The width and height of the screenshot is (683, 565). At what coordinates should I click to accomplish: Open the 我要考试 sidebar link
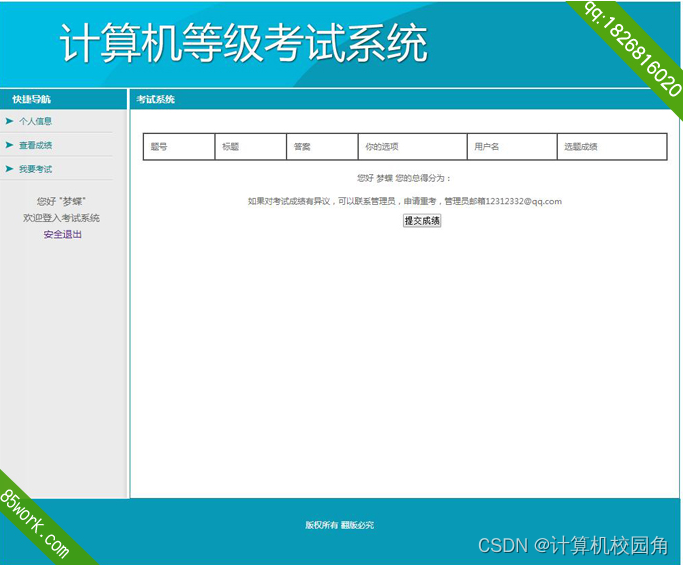[x=35, y=169]
